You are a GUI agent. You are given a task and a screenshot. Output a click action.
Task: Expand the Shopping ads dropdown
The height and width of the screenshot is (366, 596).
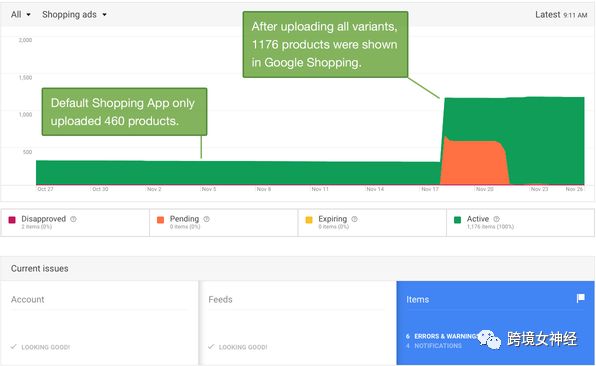pos(74,15)
